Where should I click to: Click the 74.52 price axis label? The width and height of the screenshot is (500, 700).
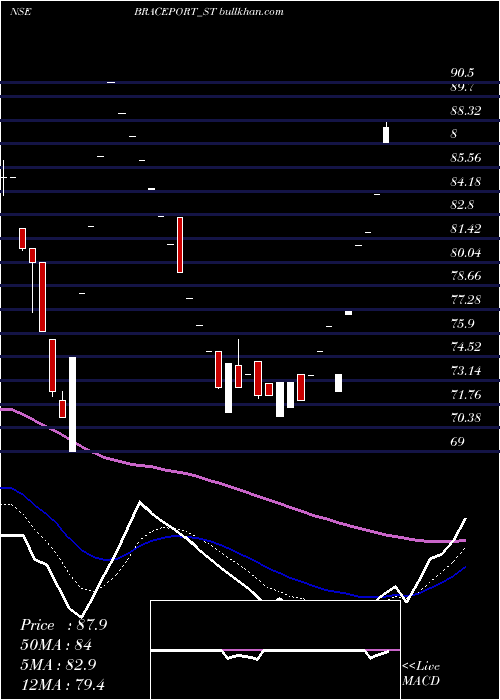(x=466, y=347)
